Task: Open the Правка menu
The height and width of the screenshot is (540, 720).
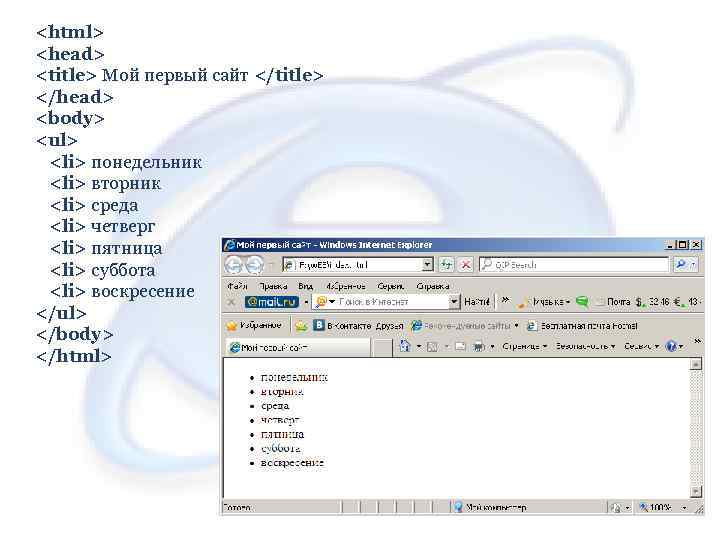Action: 273,286
